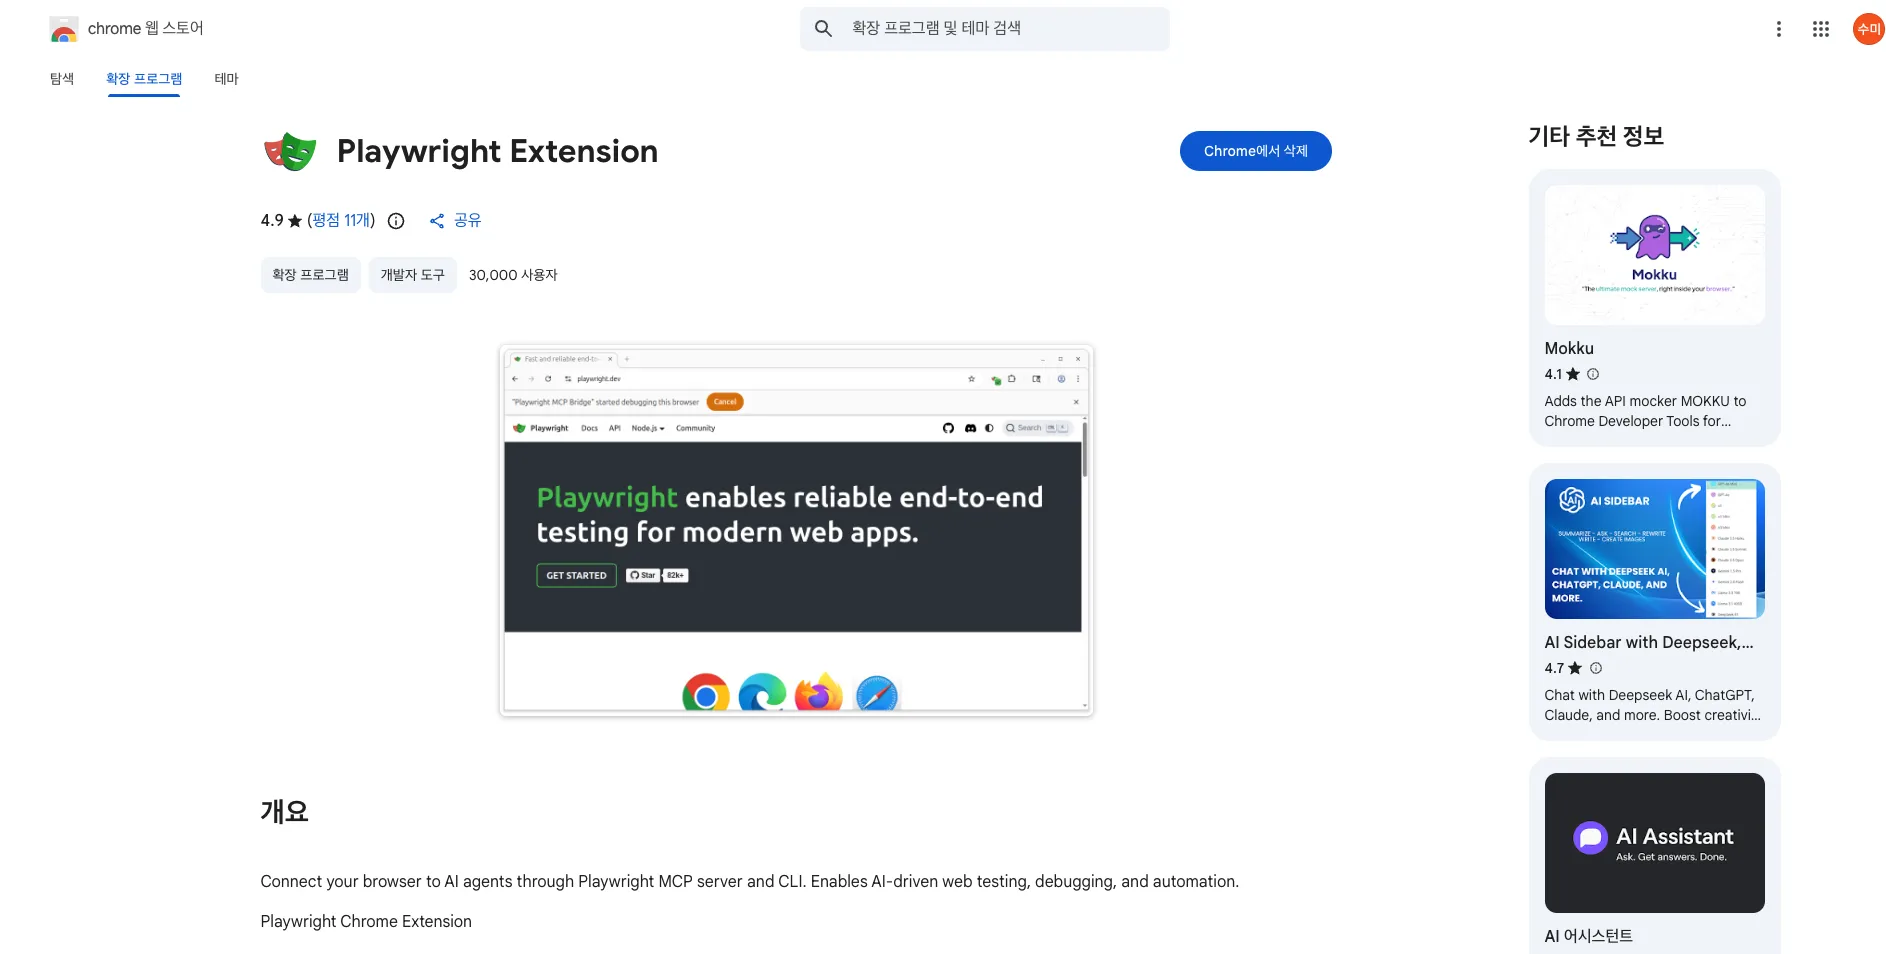Switch to the 테마 tab
1886x954 pixels.
(227, 79)
